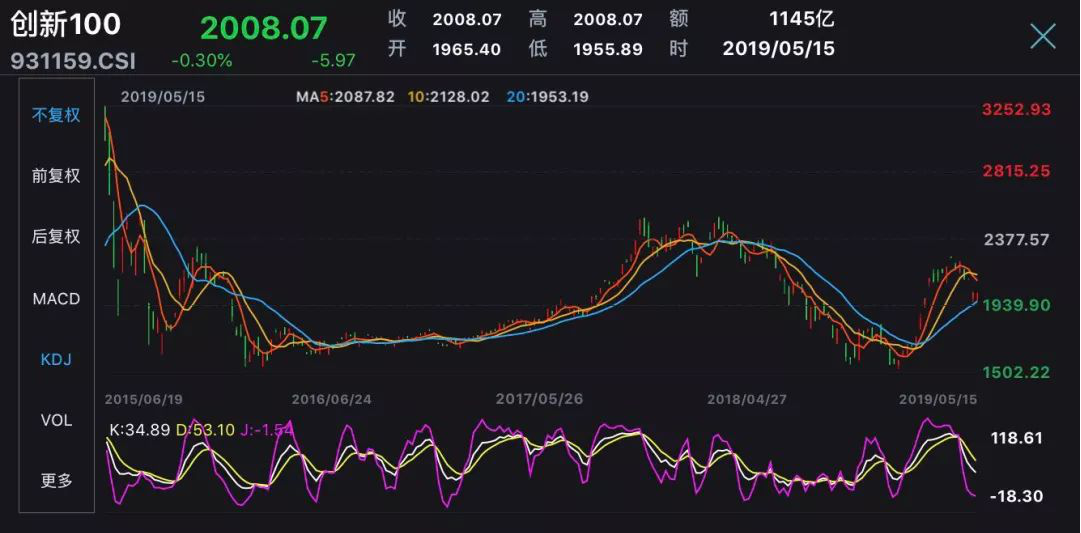Click the 2016/06/24 date axis label
This screenshot has height=533, width=1081.
(x=332, y=399)
